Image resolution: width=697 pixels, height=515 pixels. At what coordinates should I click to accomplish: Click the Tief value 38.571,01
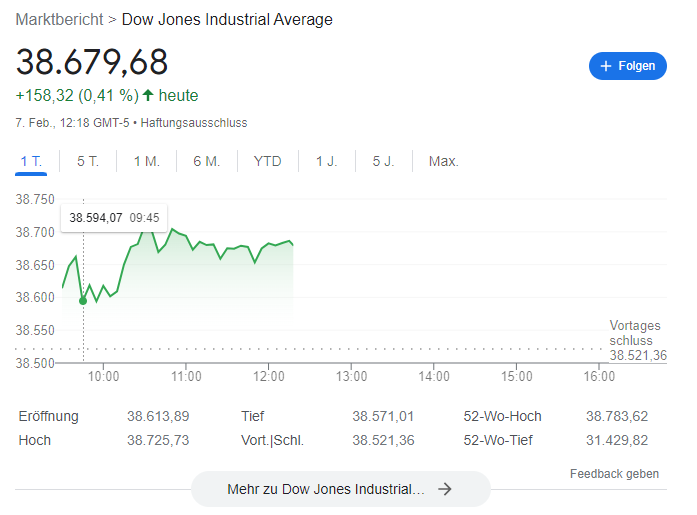383,416
